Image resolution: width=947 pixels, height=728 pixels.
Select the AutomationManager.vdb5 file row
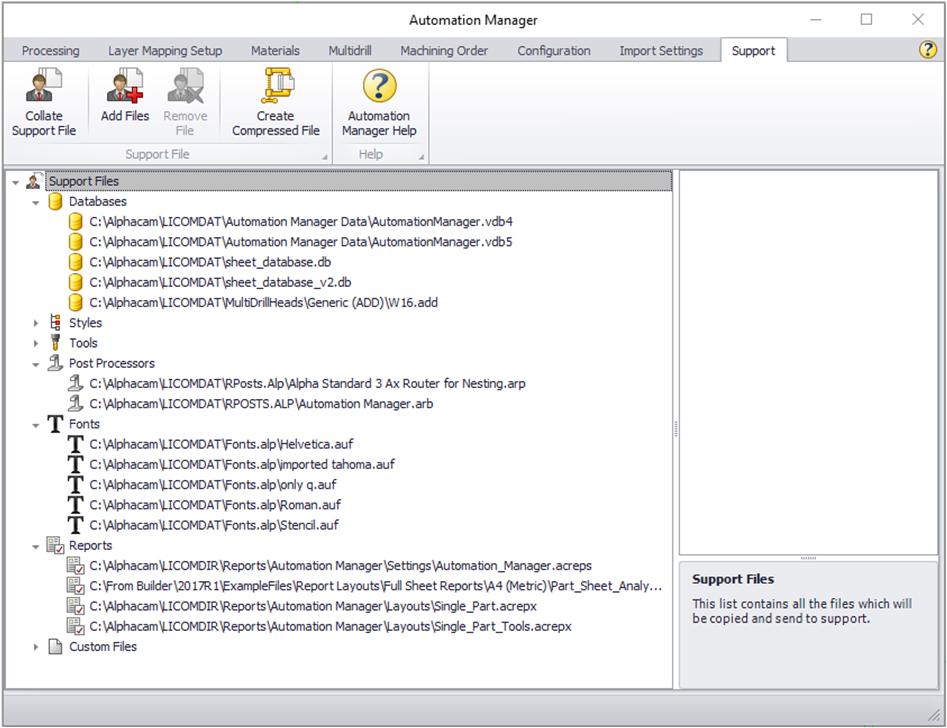(x=301, y=242)
